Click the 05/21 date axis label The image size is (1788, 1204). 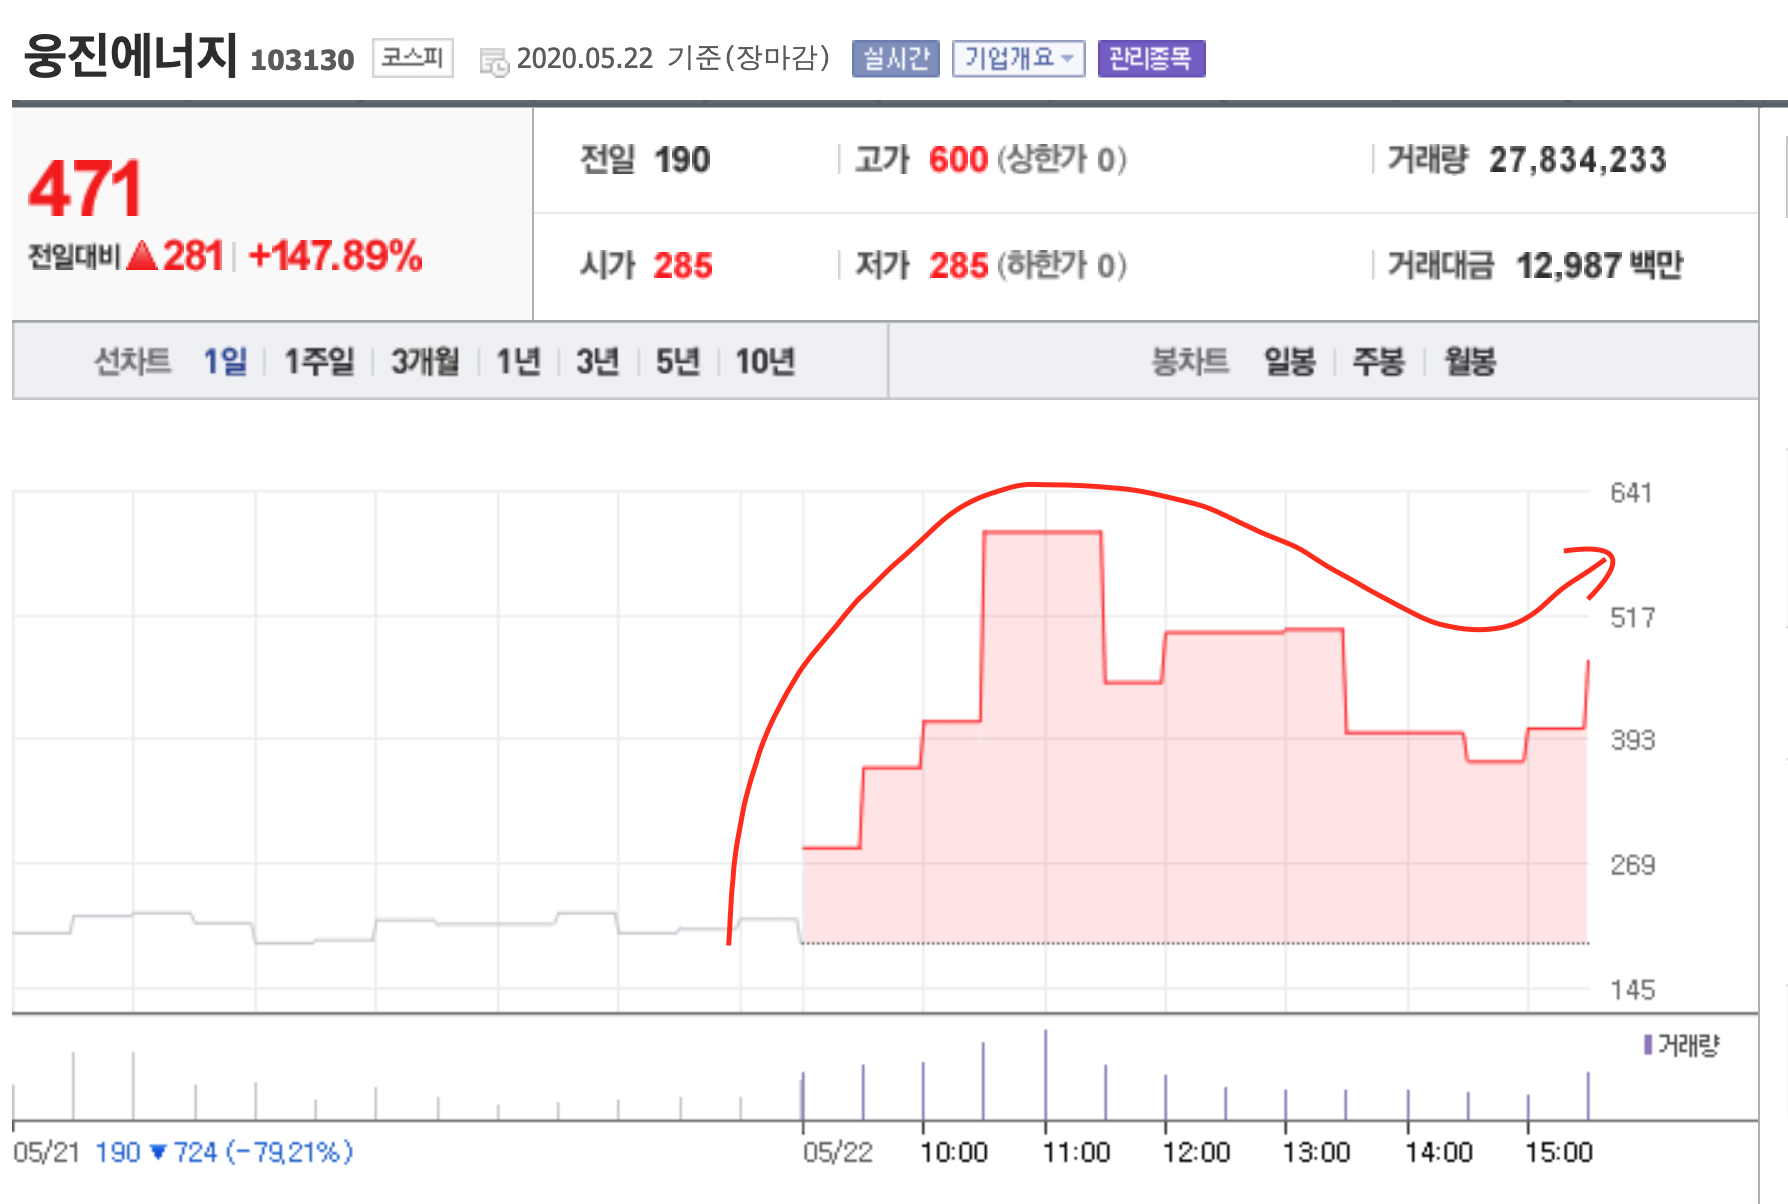pos(46,1153)
